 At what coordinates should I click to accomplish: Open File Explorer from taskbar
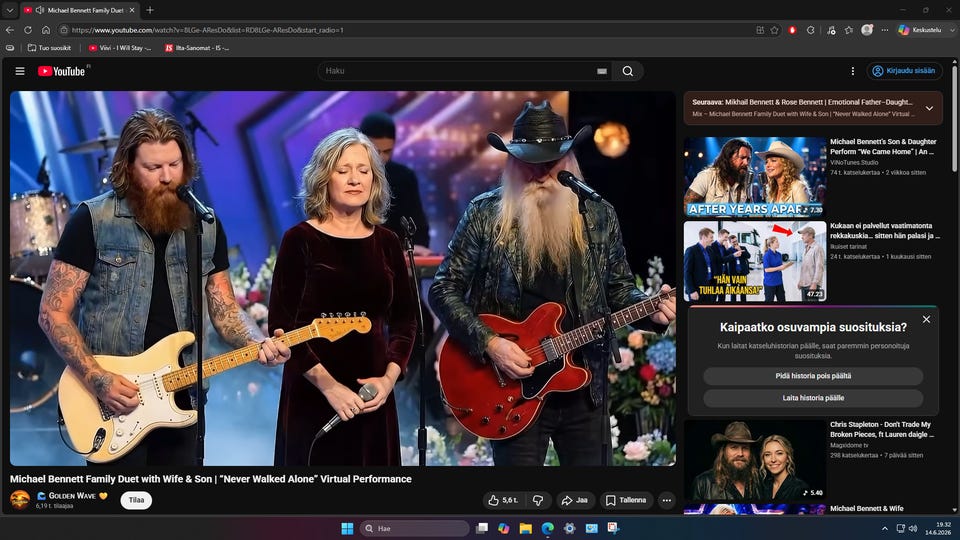[x=525, y=528]
